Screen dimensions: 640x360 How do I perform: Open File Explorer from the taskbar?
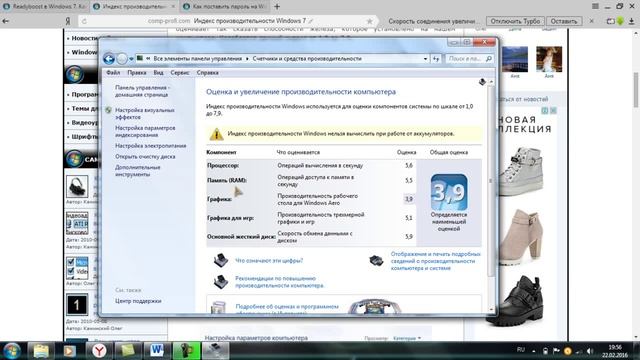coord(41,351)
